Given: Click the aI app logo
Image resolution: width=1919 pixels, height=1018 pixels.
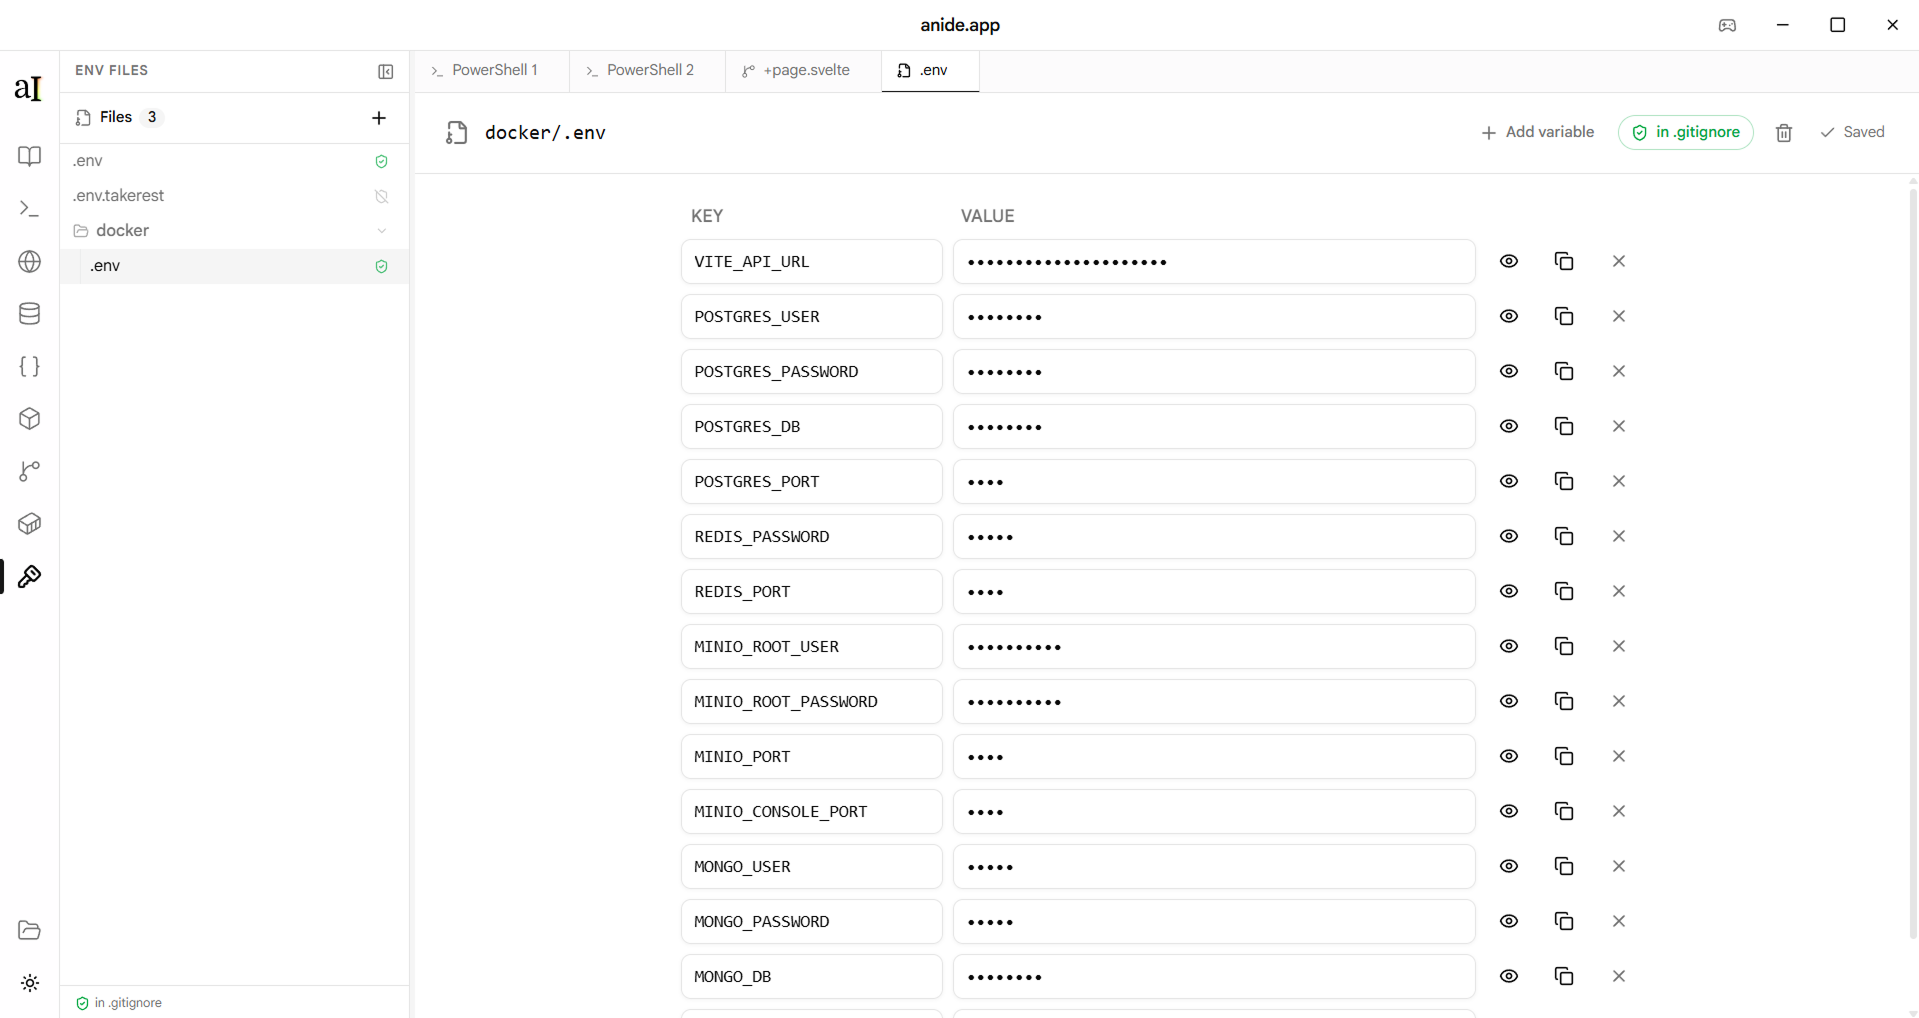Looking at the screenshot, I should [x=28, y=88].
